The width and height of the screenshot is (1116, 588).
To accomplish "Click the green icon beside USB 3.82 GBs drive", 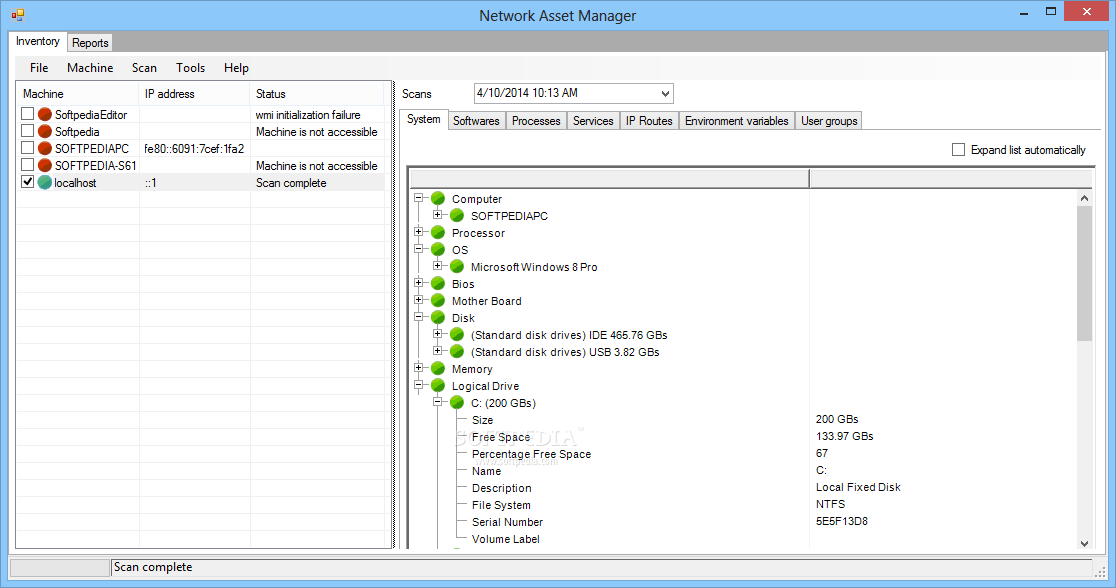I will 457,352.
